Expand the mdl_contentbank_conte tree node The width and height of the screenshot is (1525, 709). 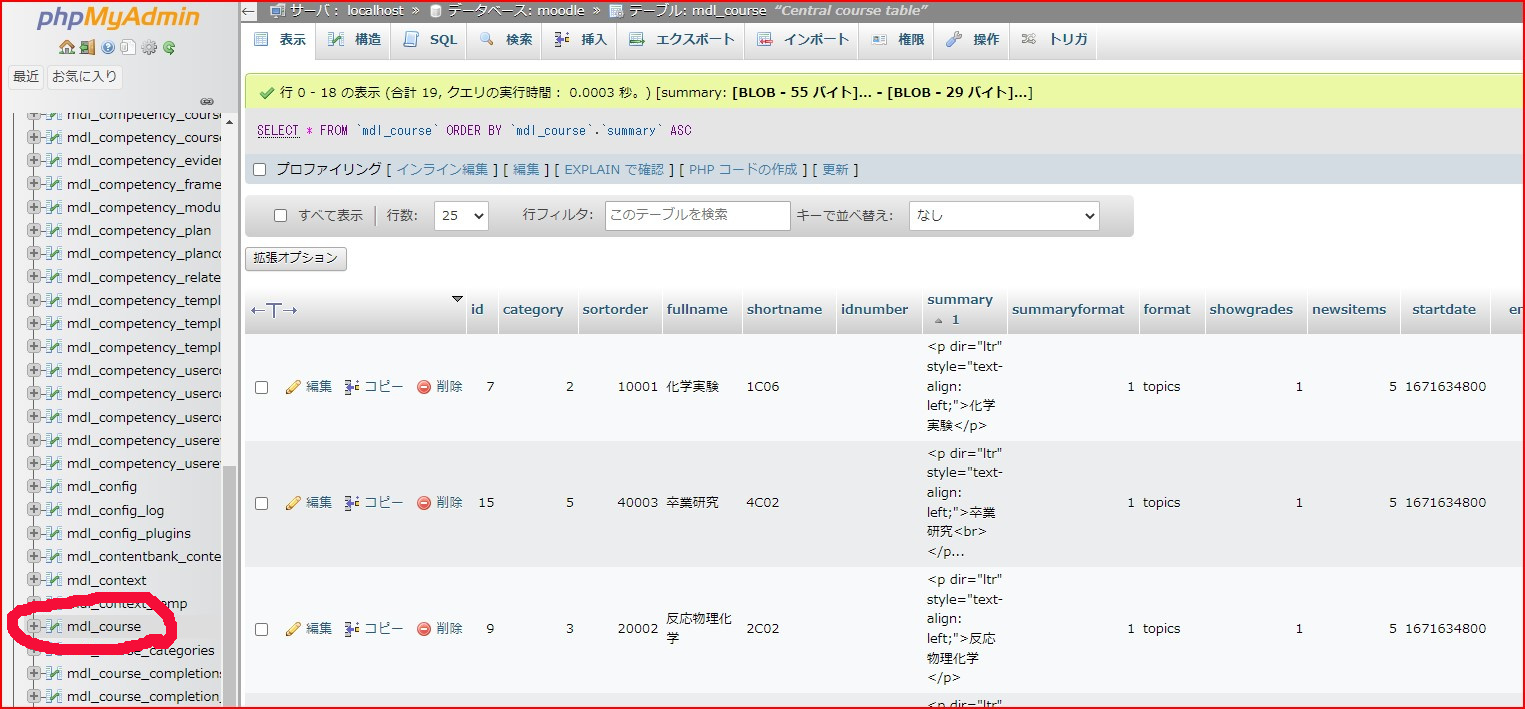[34, 556]
